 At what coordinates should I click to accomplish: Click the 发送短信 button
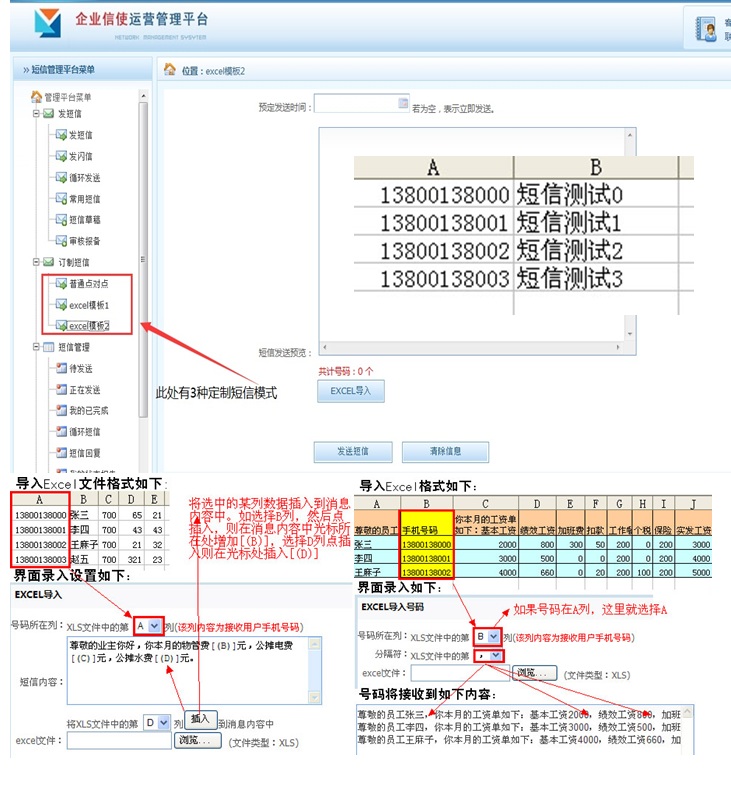[x=353, y=451]
